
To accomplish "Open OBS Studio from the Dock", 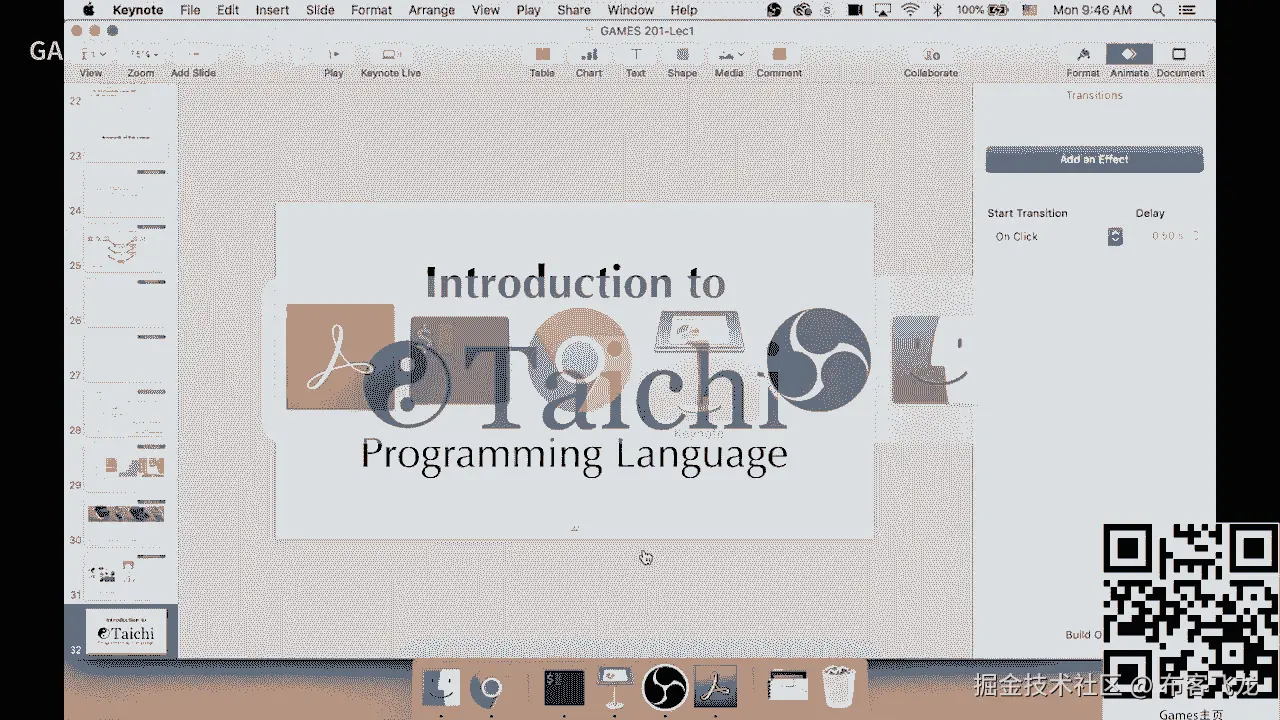I will click(665, 688).
